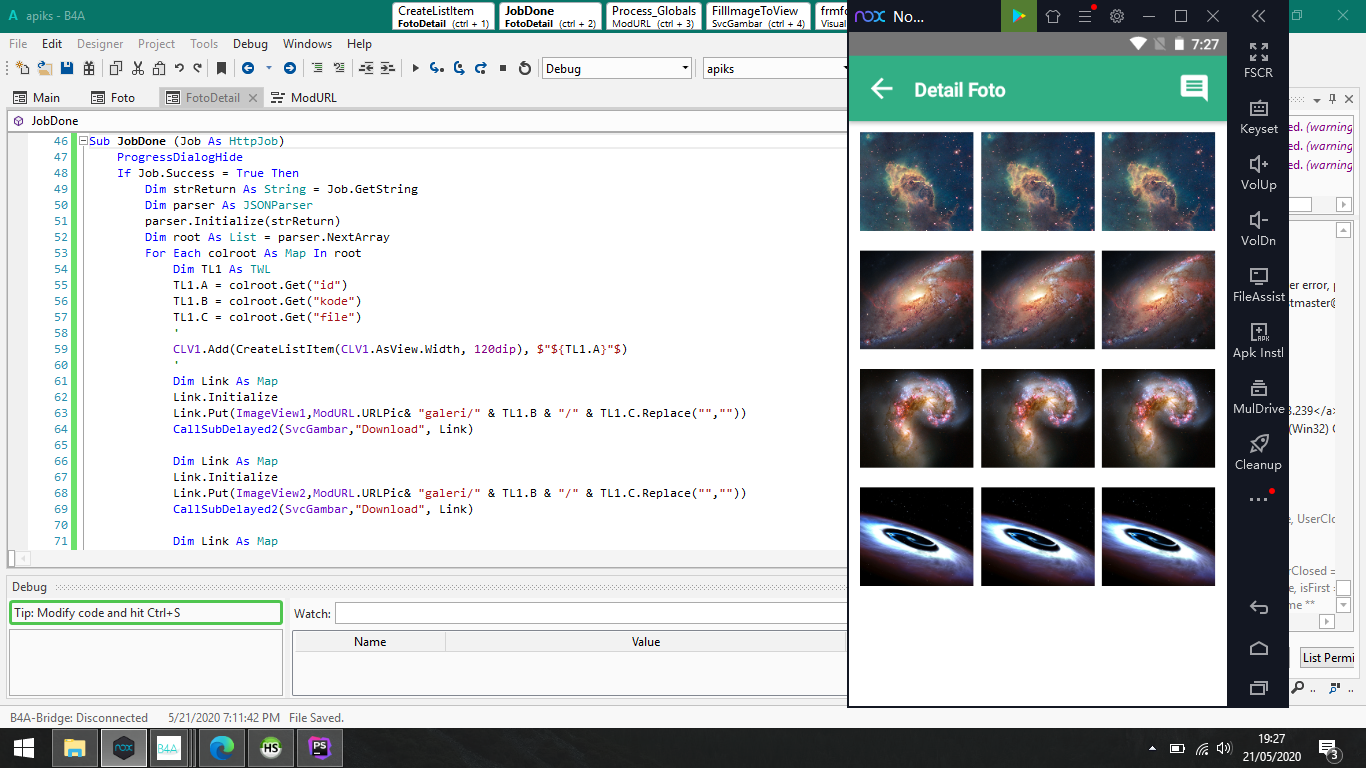The image size is (1366, 768).
Task: Close the FotoDetail tab
Action: [x=252, y=97]
